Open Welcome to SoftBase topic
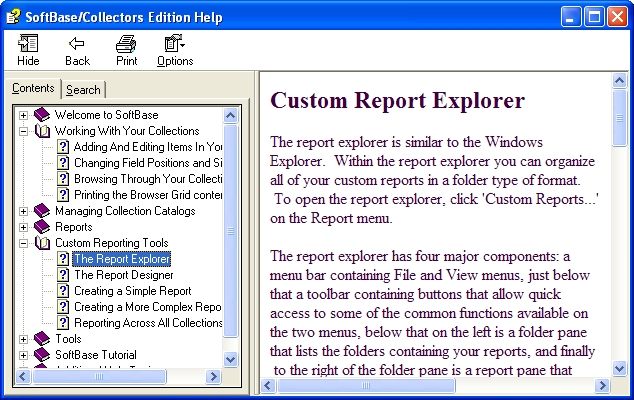634x400 pixels. [106, 115]
